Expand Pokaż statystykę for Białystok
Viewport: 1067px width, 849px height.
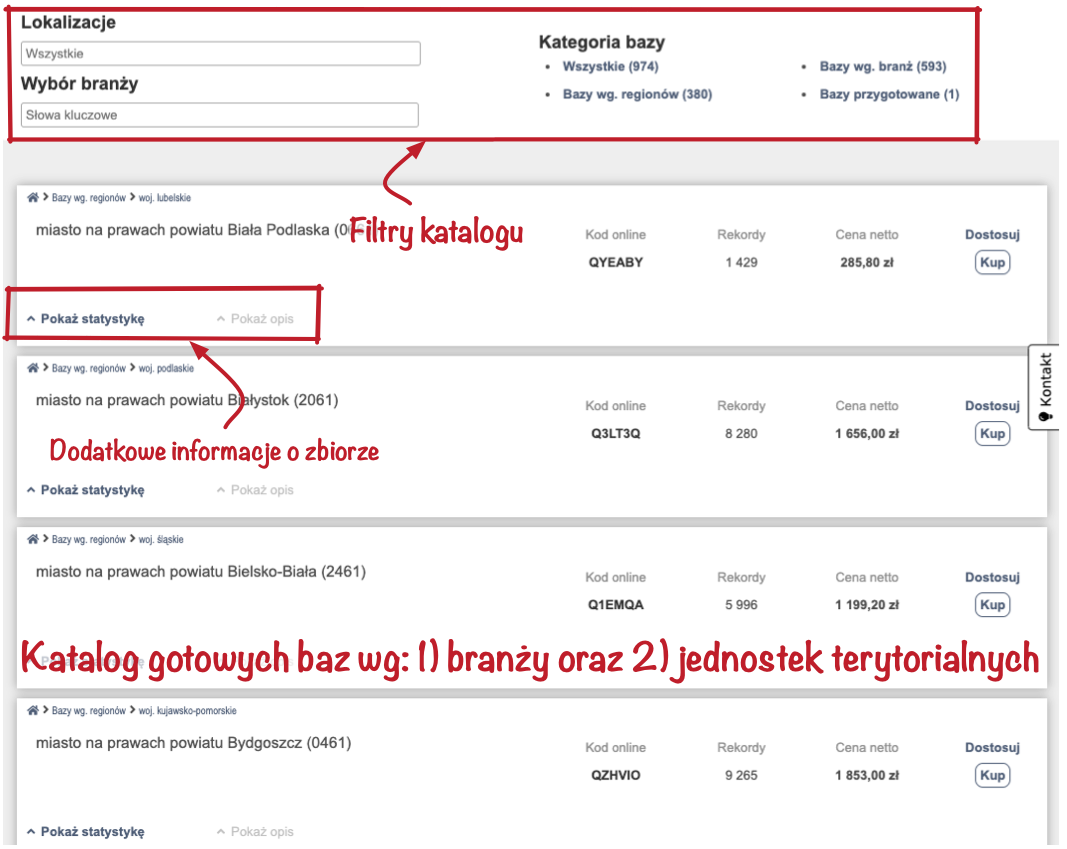(x=92, y=490)
